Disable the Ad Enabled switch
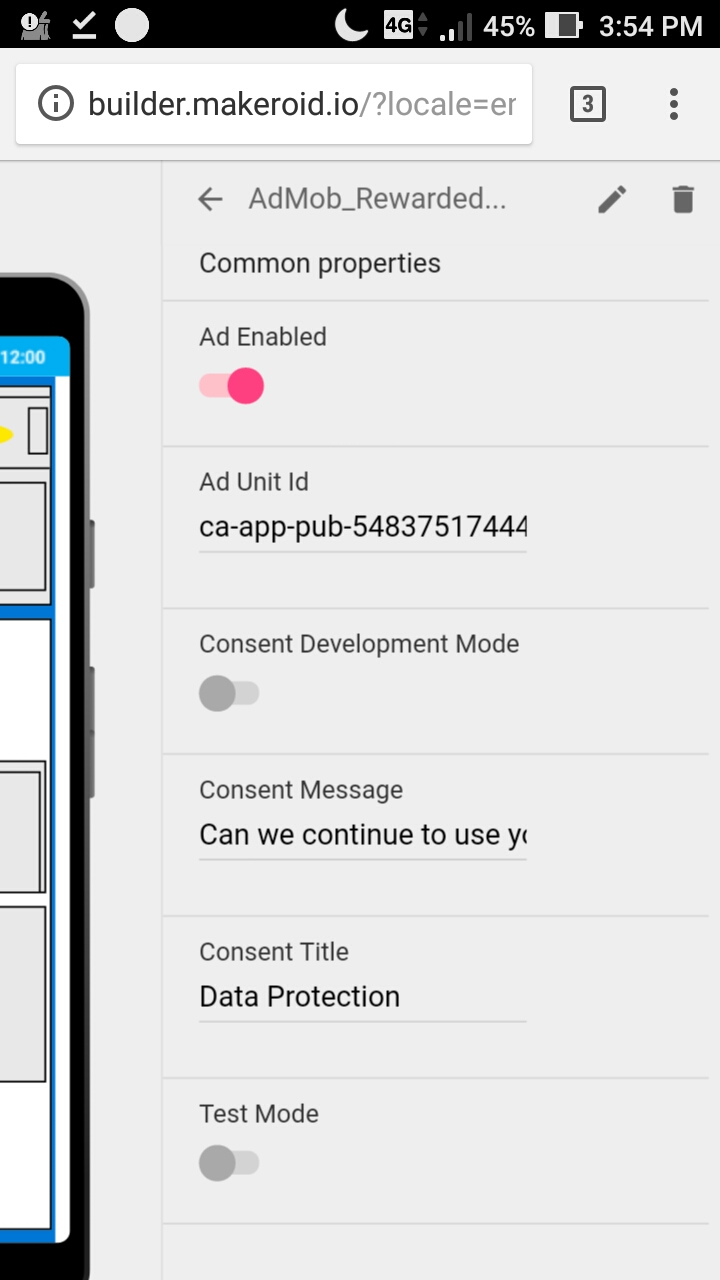This screenshot has width=720, height=1280. (231, 386)
